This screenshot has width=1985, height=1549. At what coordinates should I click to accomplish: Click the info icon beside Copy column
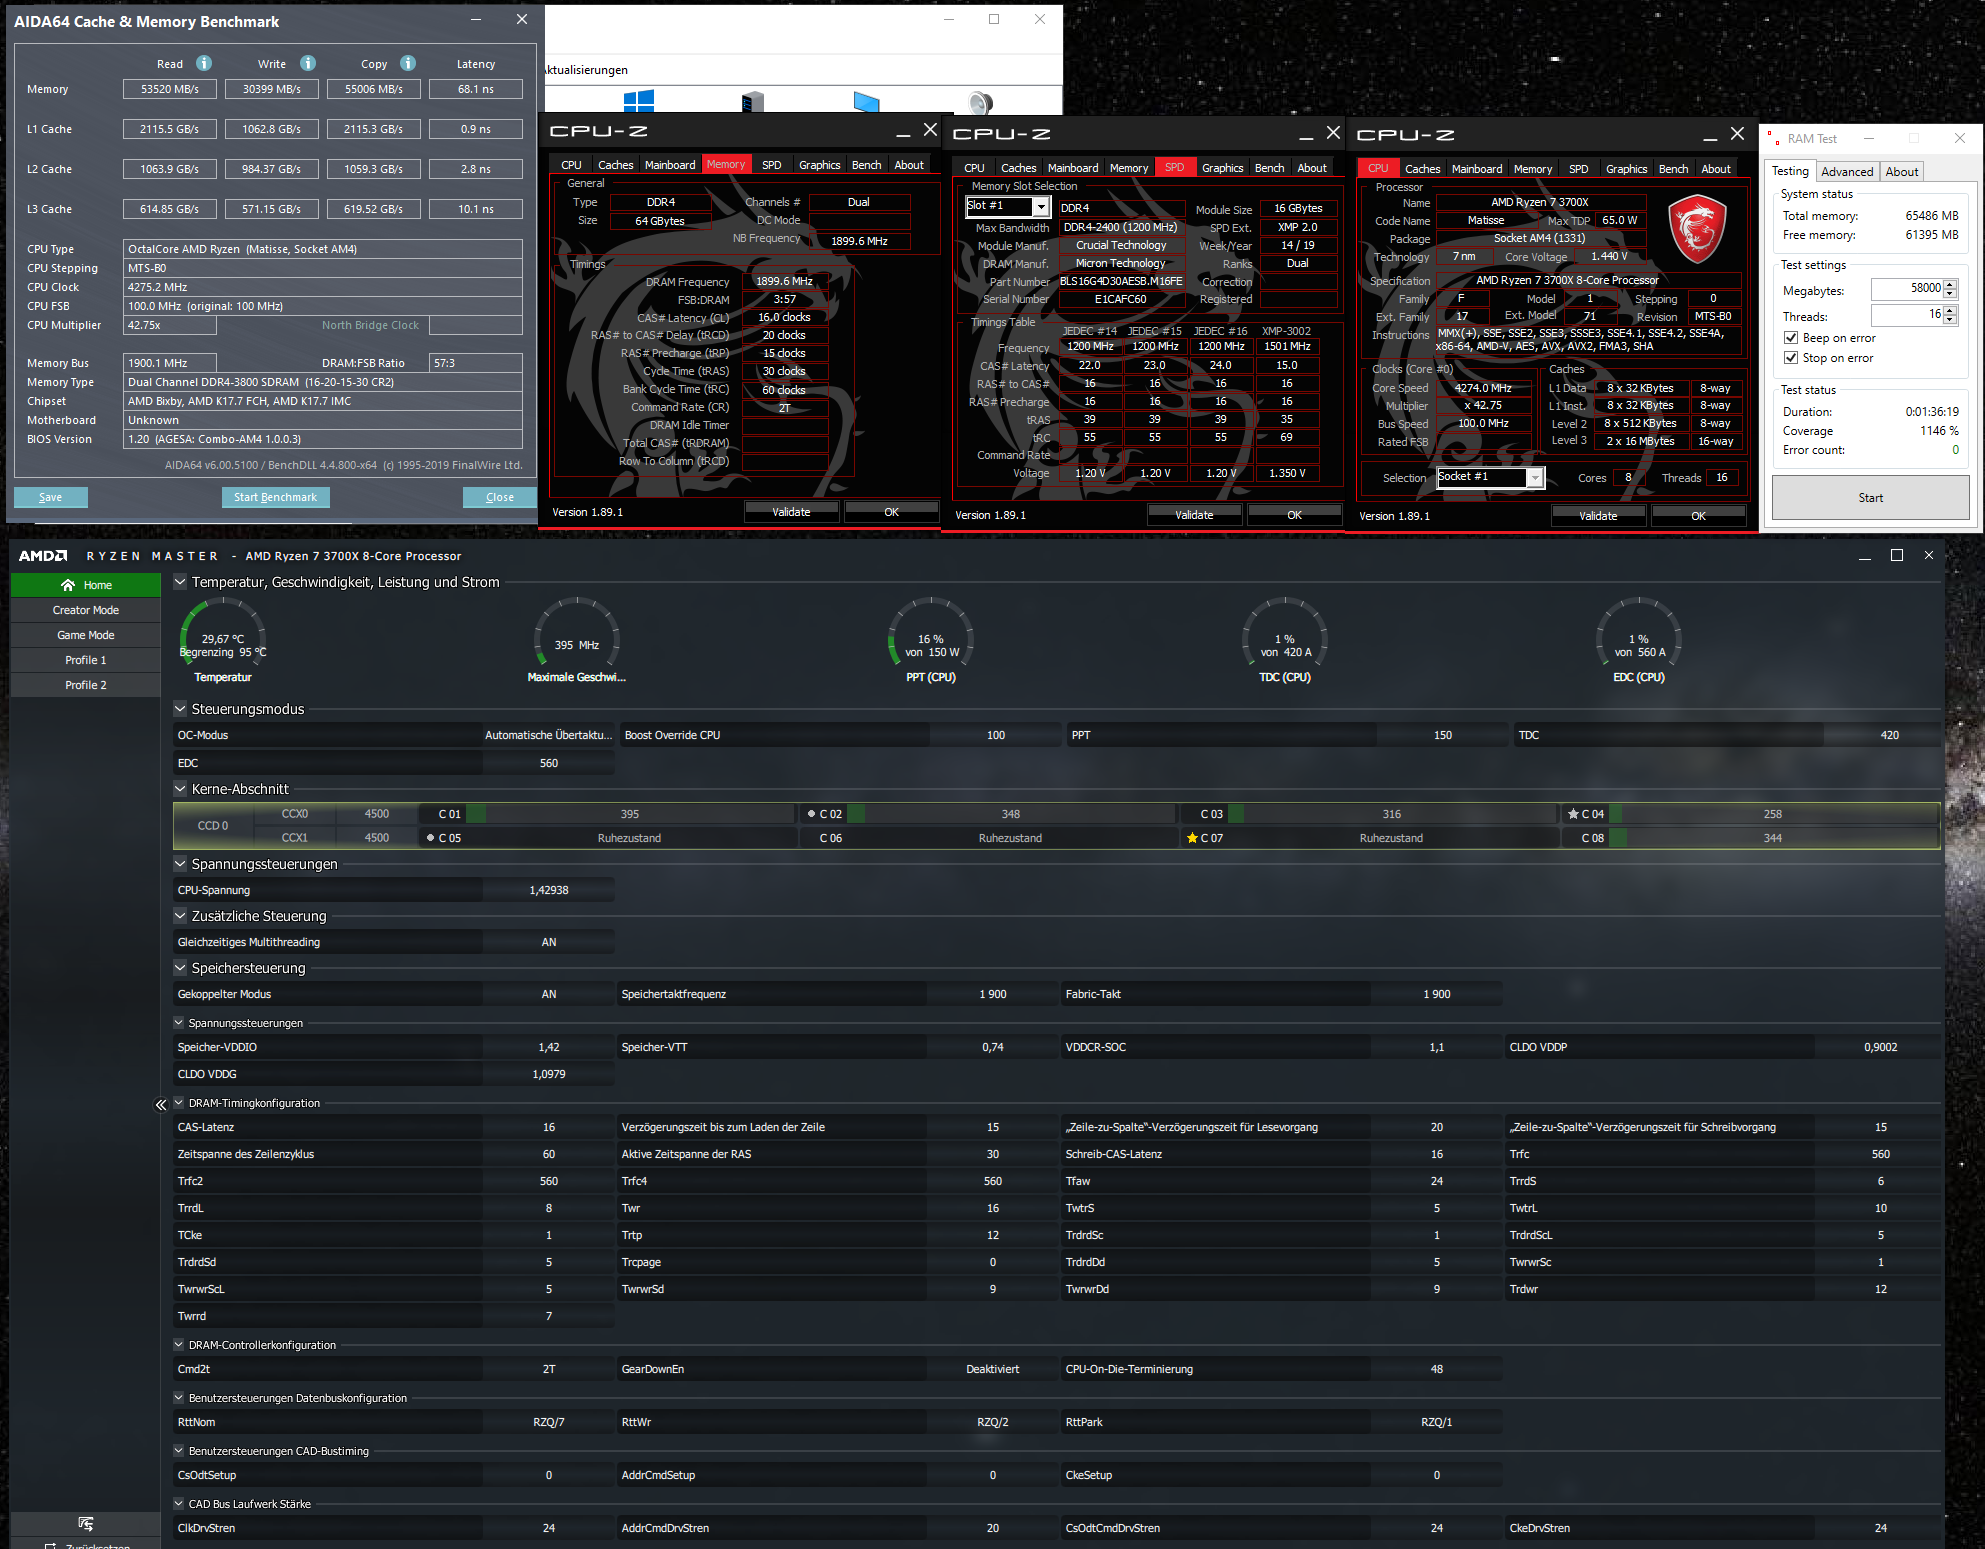(x=408, y=63)
